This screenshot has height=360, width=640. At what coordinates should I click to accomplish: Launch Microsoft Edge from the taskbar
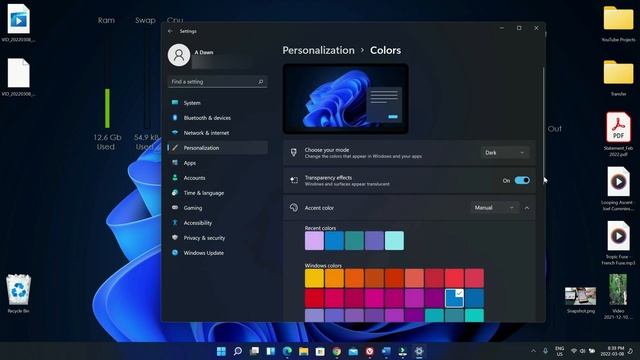pyautogui.click(x=287, y=351)
